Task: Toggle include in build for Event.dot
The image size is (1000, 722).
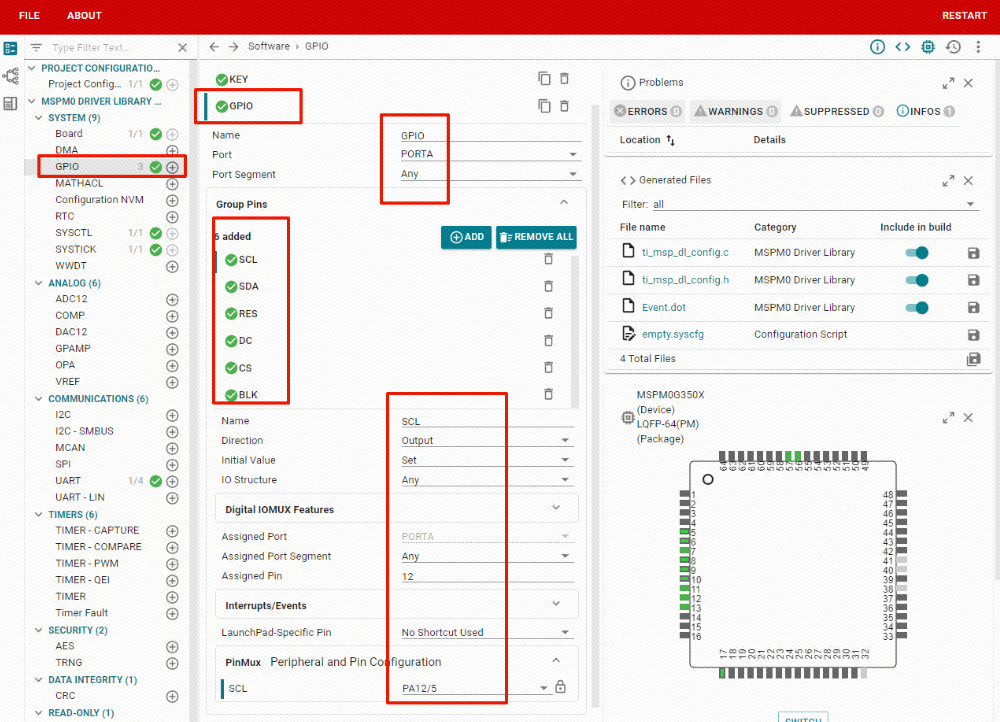Action: (x=917, y=307)
